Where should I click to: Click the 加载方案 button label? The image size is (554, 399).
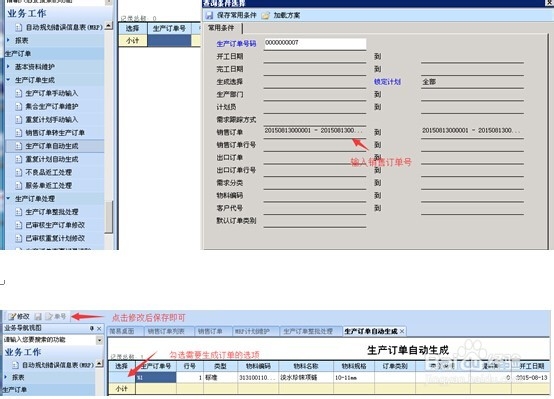pyautogui.click(x=287, y=15)
